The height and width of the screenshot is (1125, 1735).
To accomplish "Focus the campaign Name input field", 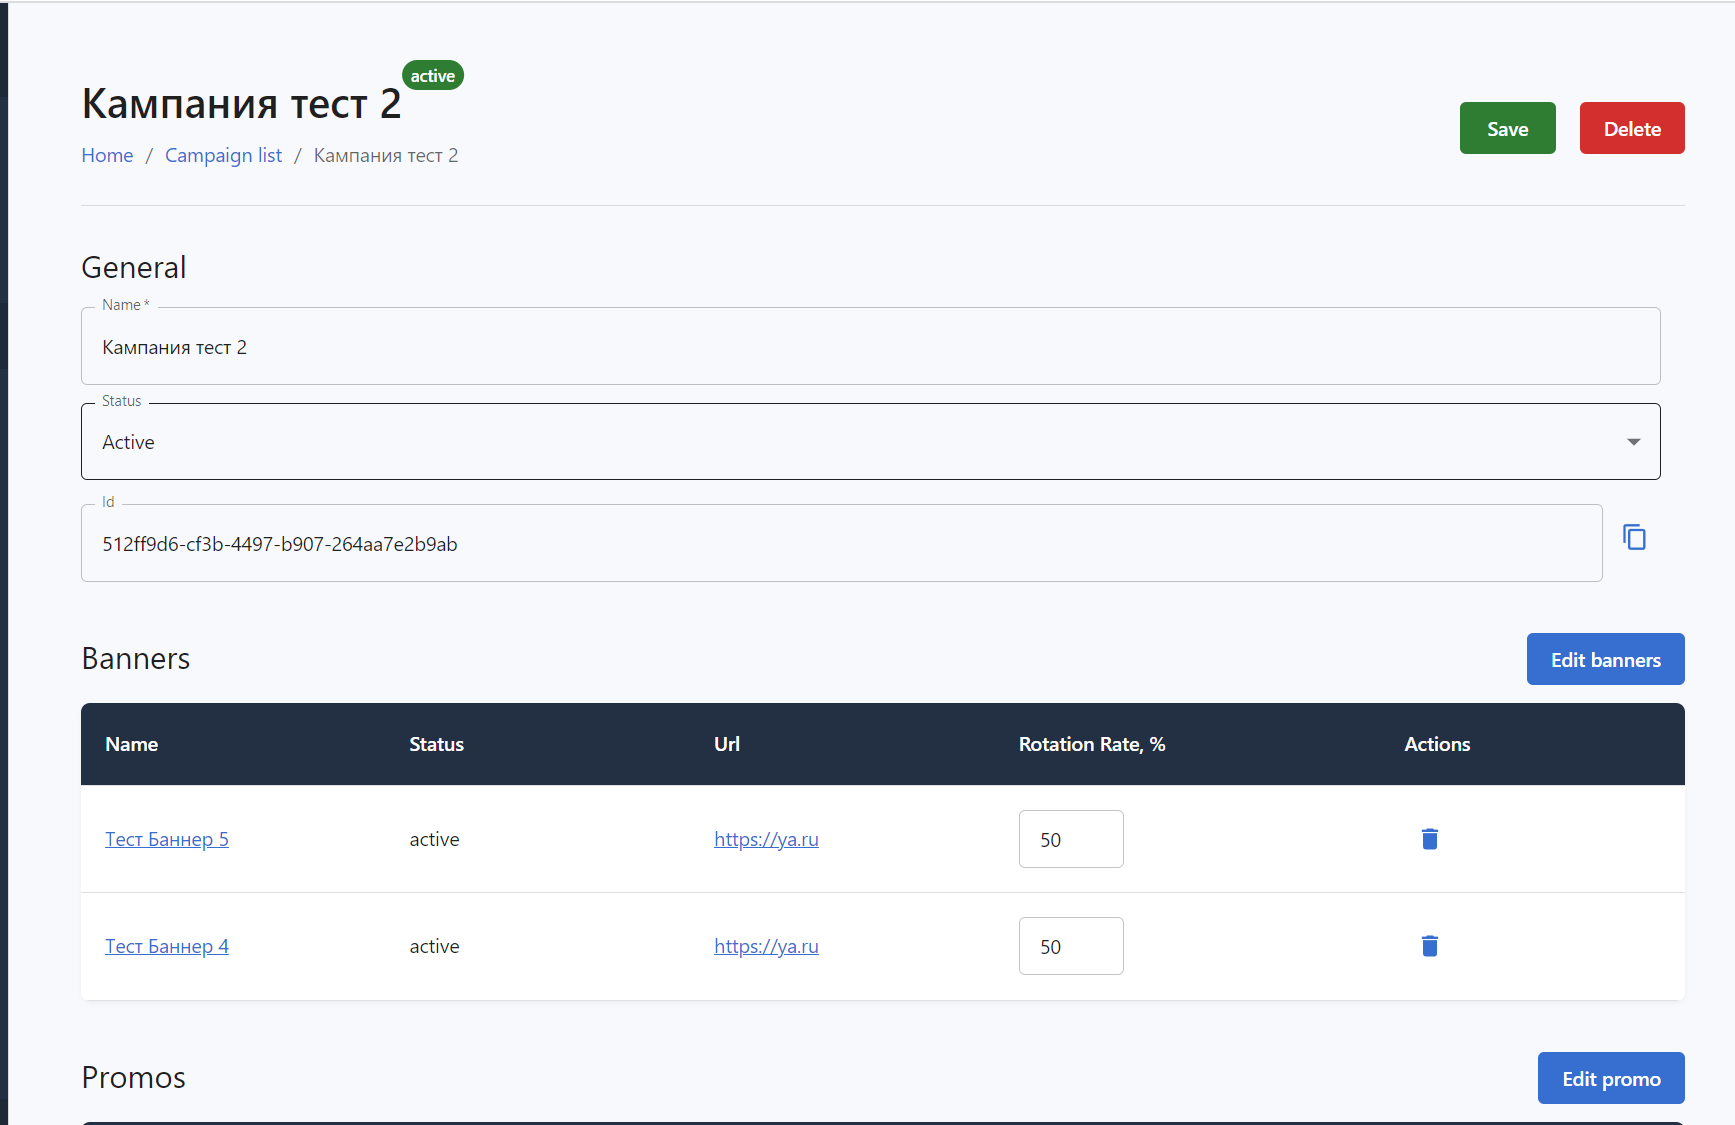I will click(869, 347).
